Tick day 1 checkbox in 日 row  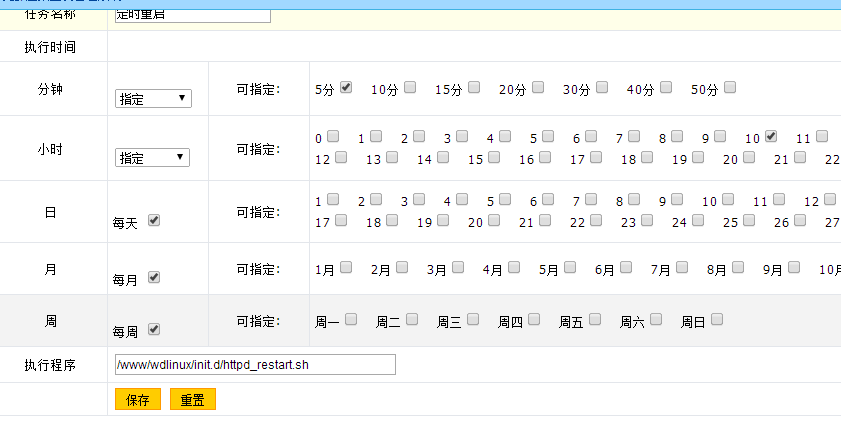[x=333, y=199]
